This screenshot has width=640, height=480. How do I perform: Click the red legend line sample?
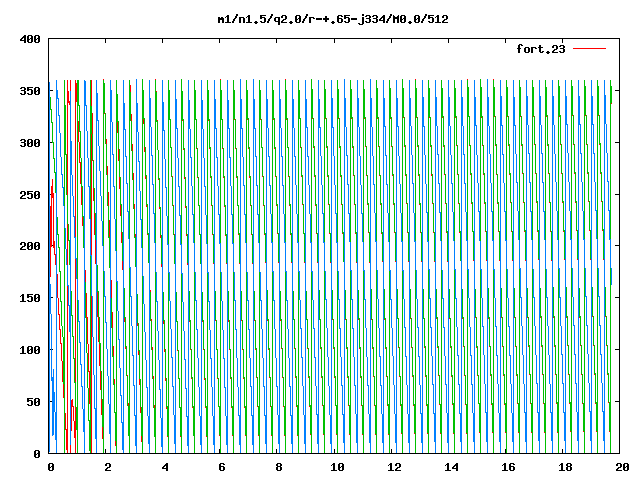pyautogui.click(x=589, y=49)
